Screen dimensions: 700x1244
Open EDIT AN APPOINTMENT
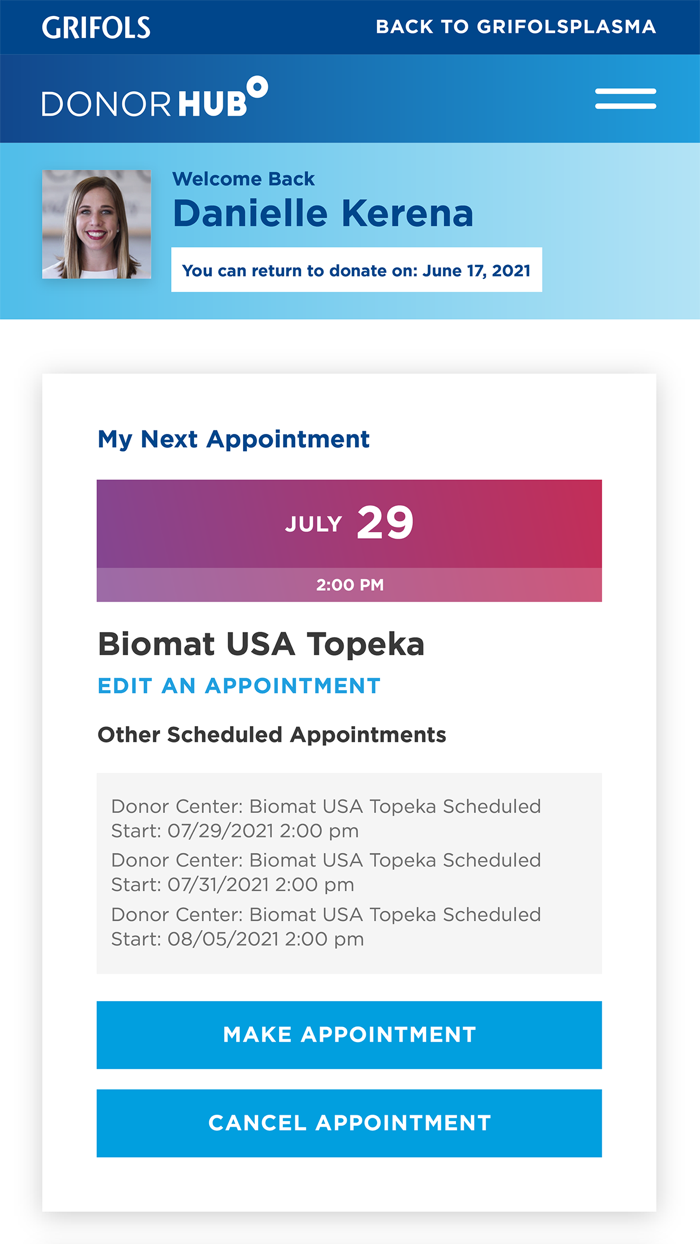click(239, 686)
